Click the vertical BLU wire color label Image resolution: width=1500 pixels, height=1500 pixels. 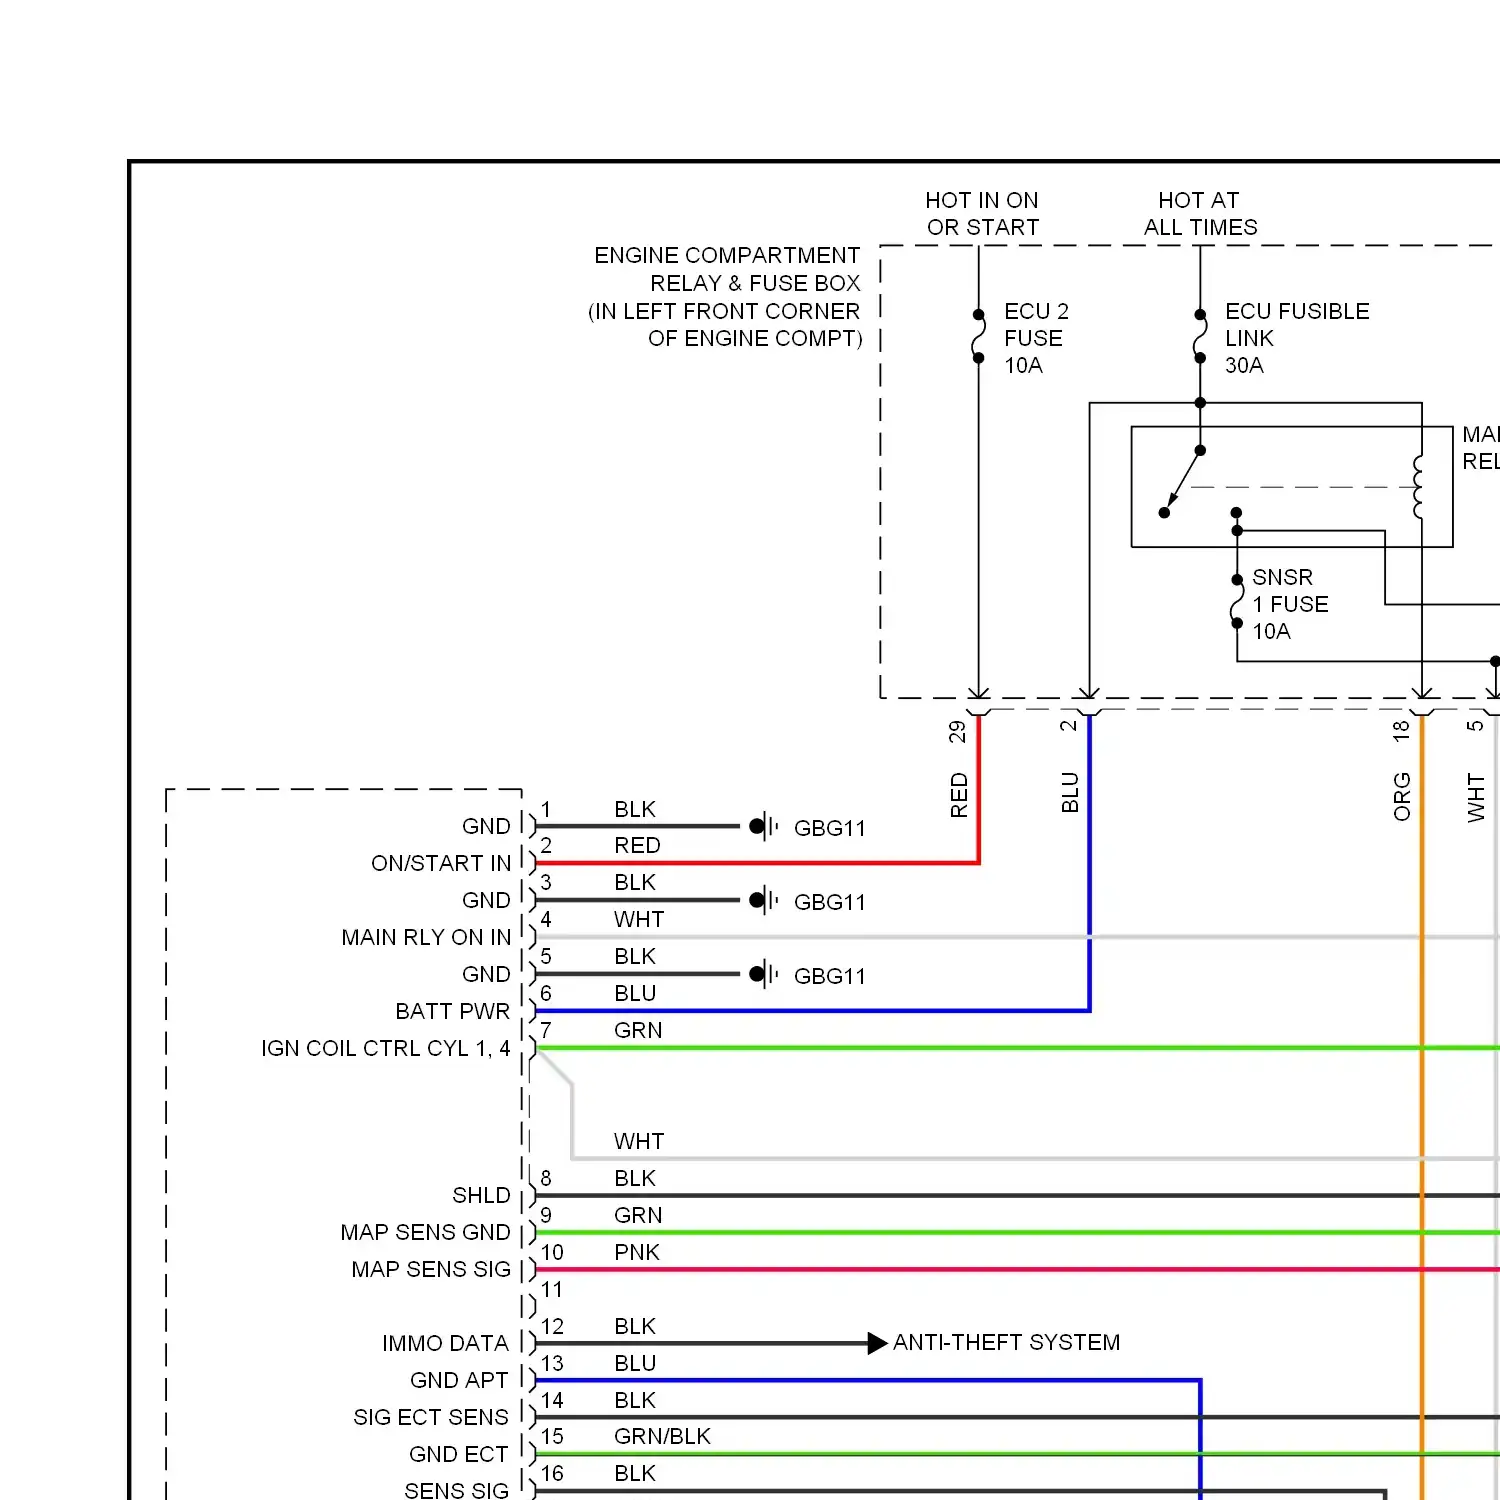click(1070, 792)
